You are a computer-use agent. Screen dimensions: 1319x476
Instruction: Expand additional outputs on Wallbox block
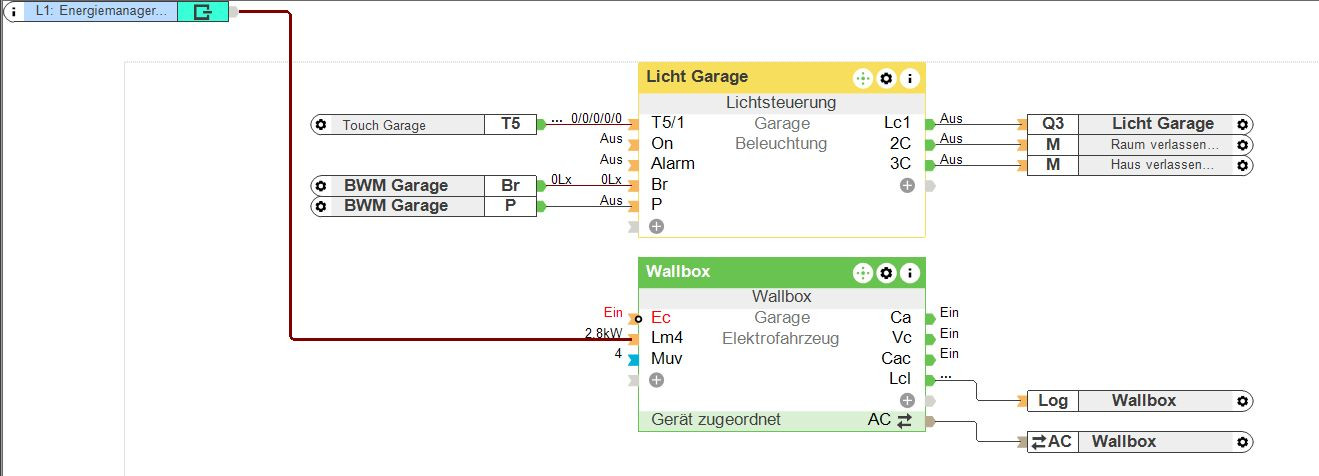pos(907,400)
